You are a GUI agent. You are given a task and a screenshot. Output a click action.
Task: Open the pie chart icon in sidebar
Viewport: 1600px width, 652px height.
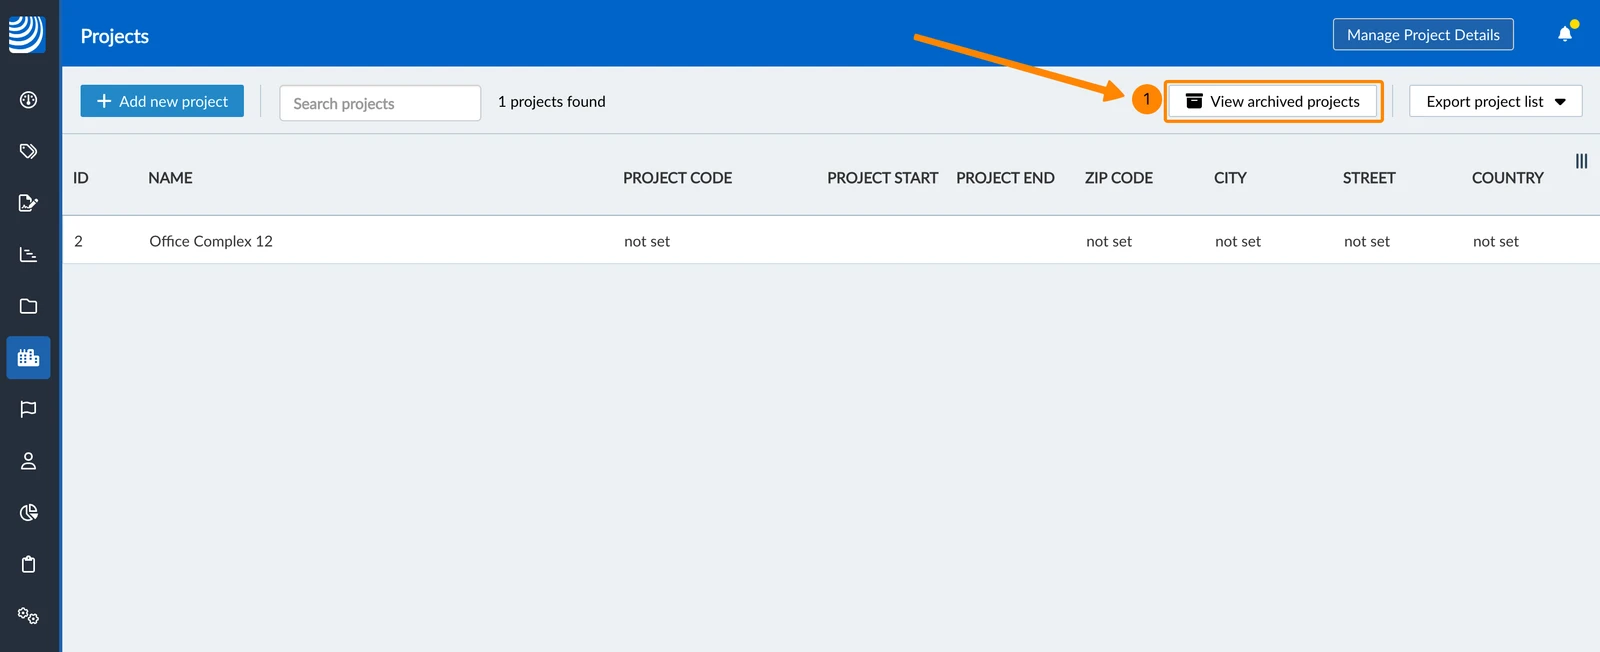pos(28,512)
